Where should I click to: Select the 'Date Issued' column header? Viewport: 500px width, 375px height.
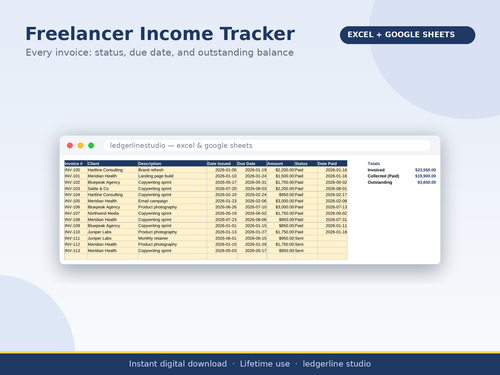click(222, 163)
